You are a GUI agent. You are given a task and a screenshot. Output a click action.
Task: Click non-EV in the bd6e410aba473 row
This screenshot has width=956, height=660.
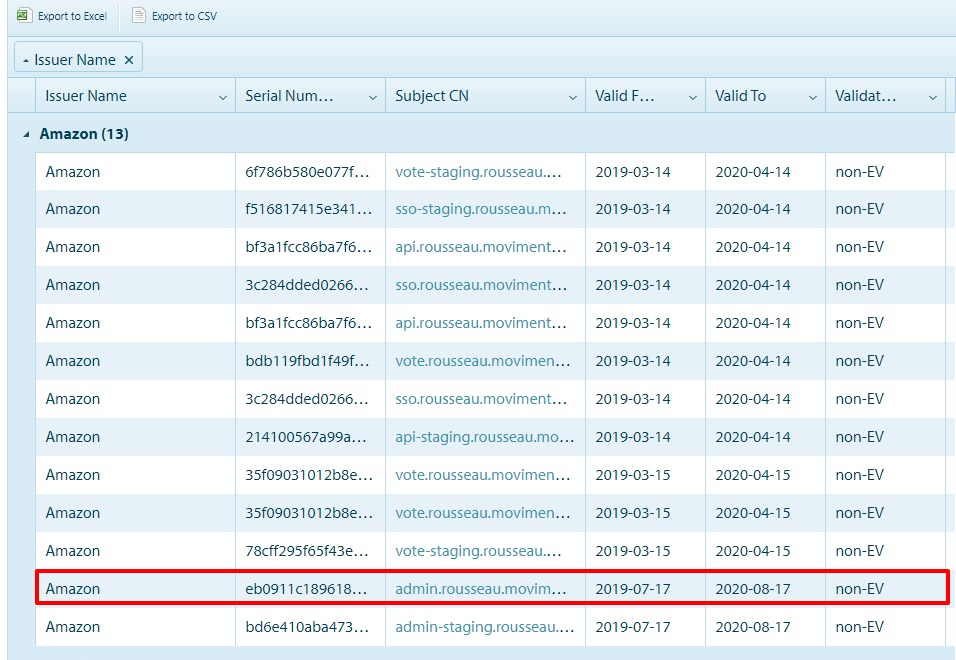click(x=859, y=626)
